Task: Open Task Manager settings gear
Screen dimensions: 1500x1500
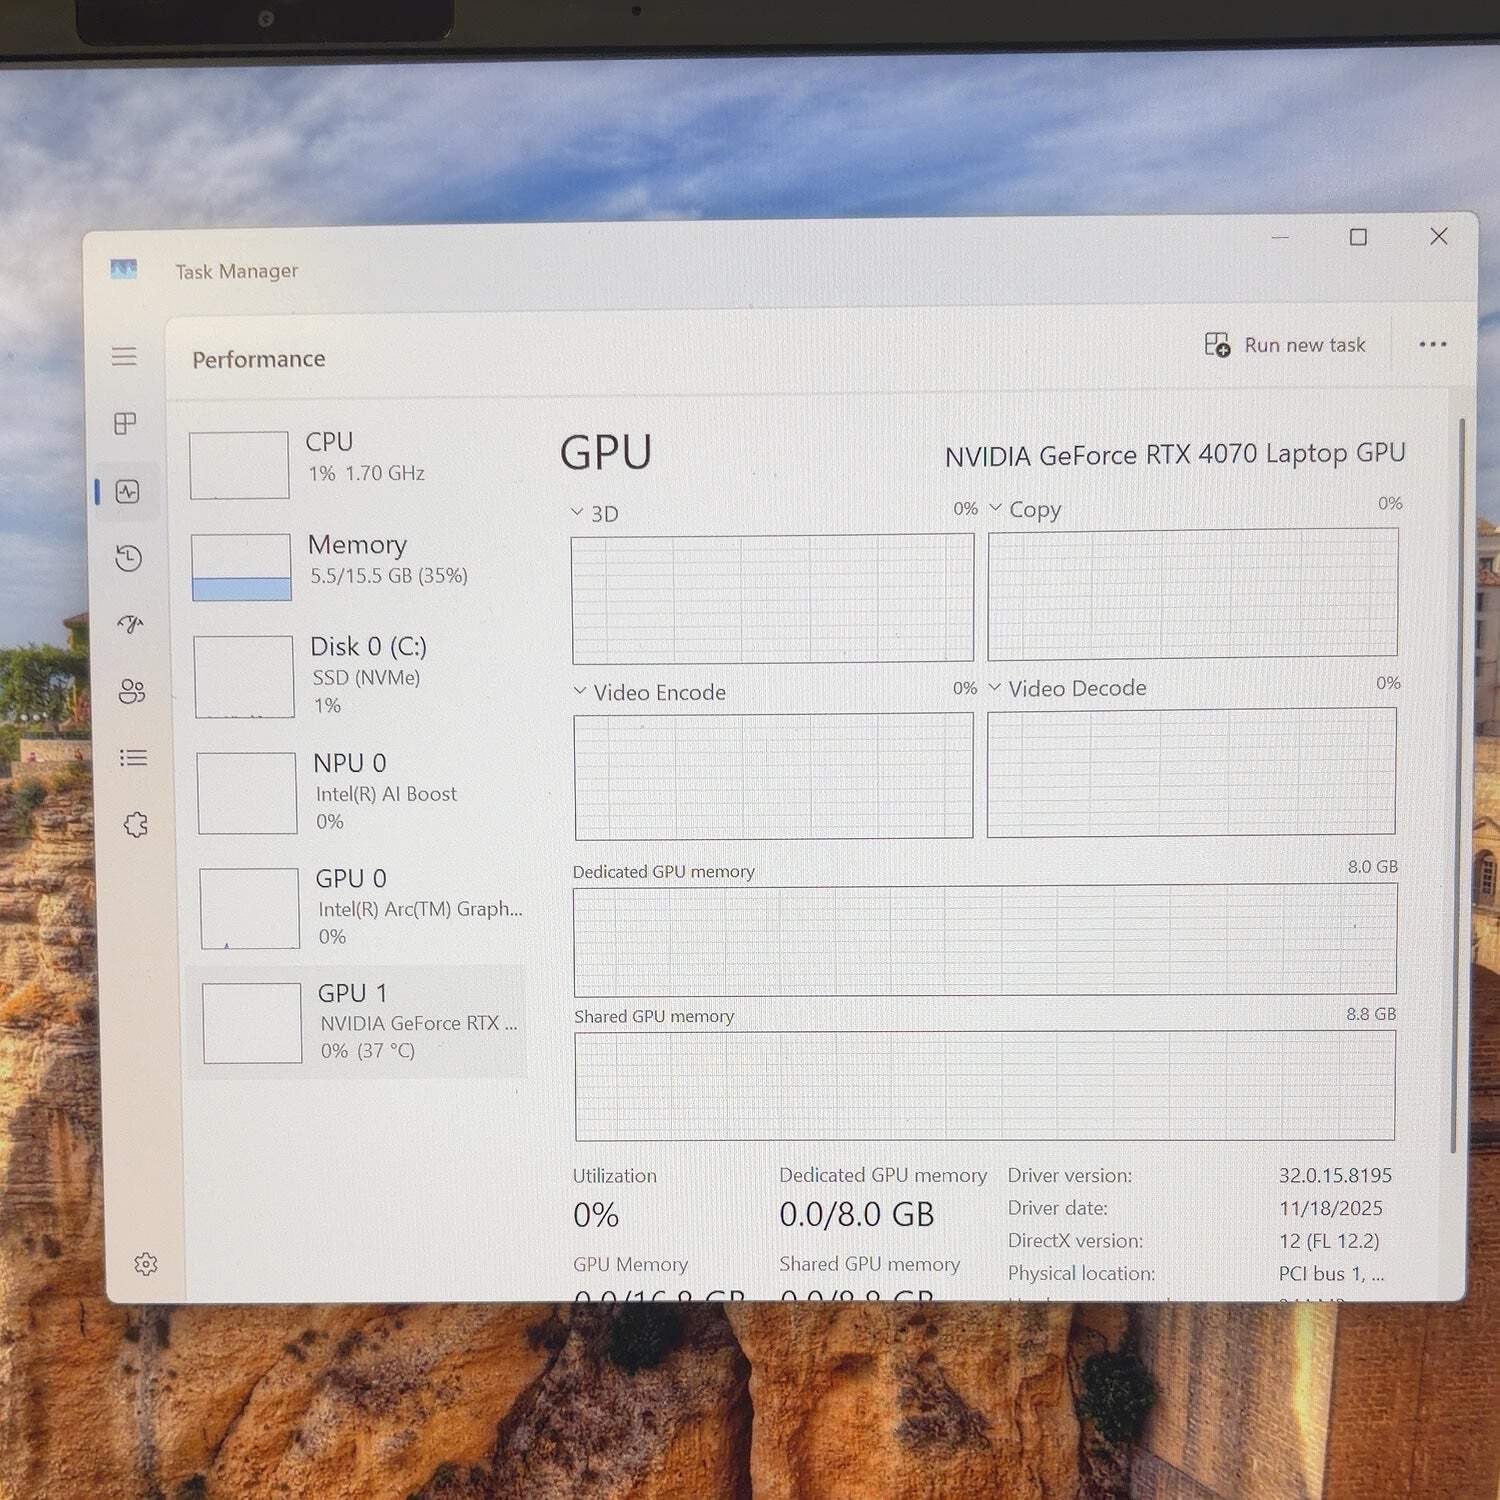Action: pos(146,1264)
